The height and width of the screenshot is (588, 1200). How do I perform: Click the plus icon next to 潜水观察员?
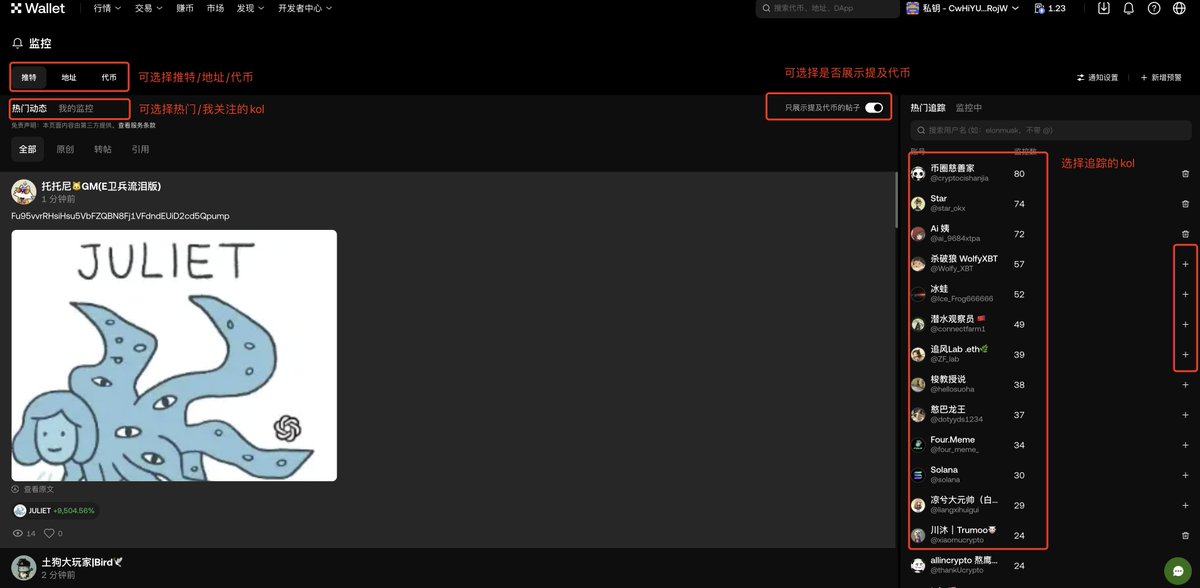click(x=1185, y=324)
